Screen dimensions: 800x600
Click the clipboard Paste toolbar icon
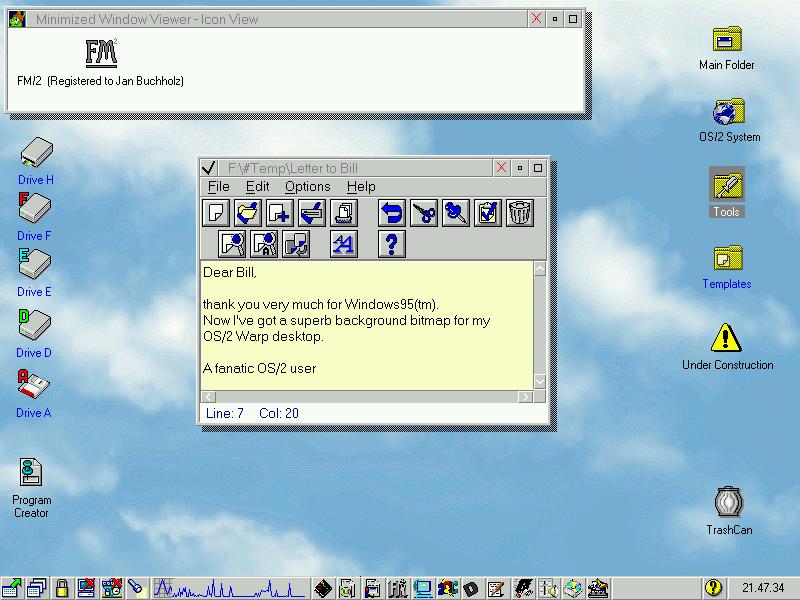pyautogui.click(x=487, y=212)
